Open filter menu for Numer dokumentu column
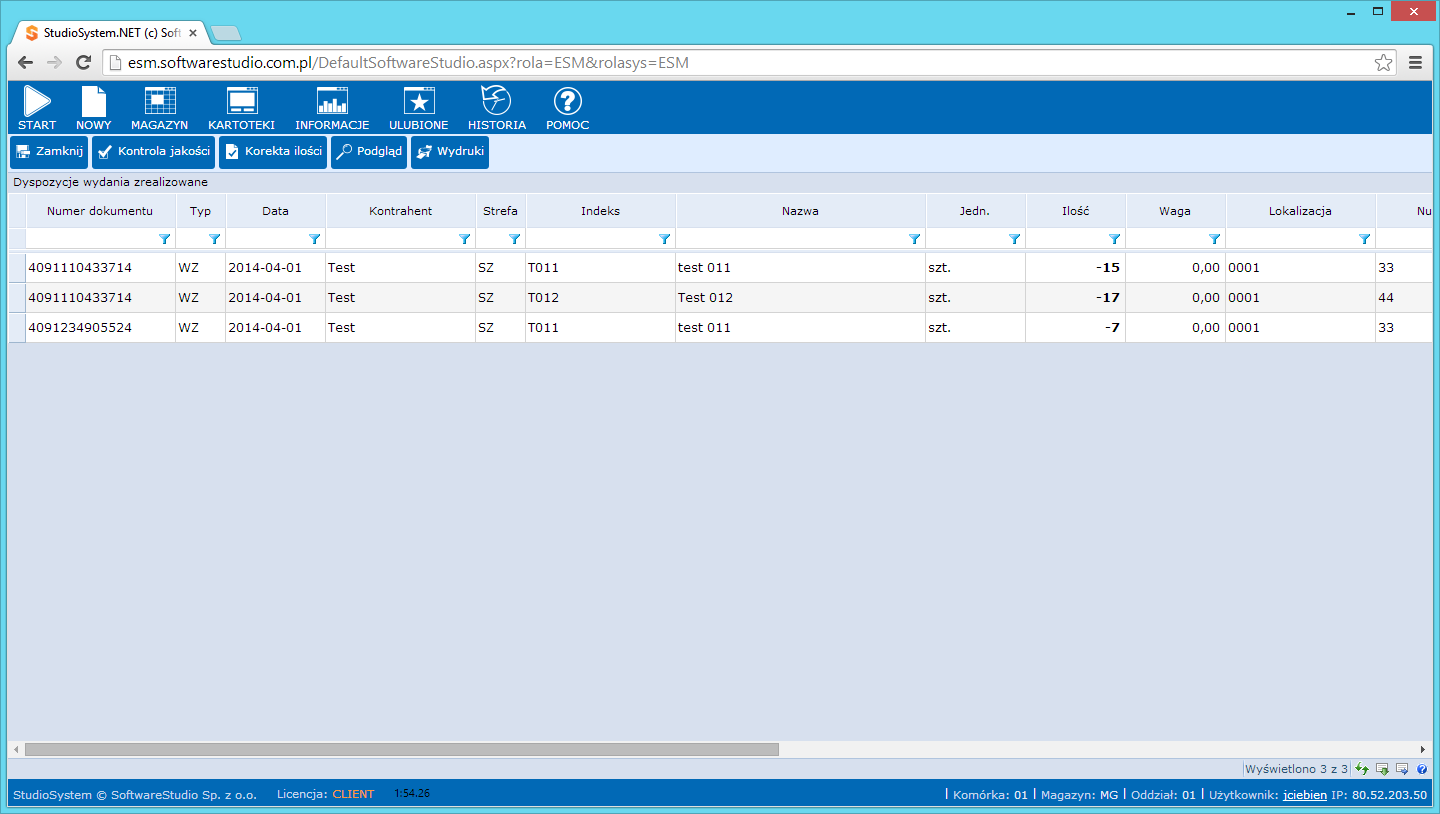This screenshot has height=814, width=1440. click(x=165, y=239)
